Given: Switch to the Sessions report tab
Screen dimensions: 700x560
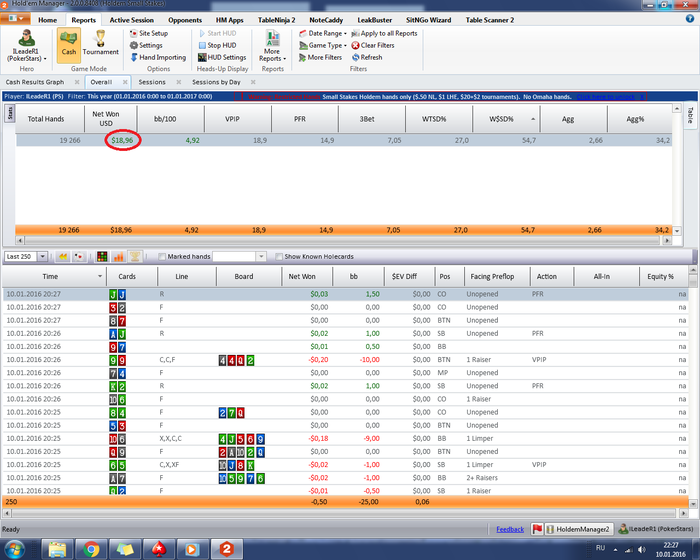Looking at the screenshot, I should 152,82.
